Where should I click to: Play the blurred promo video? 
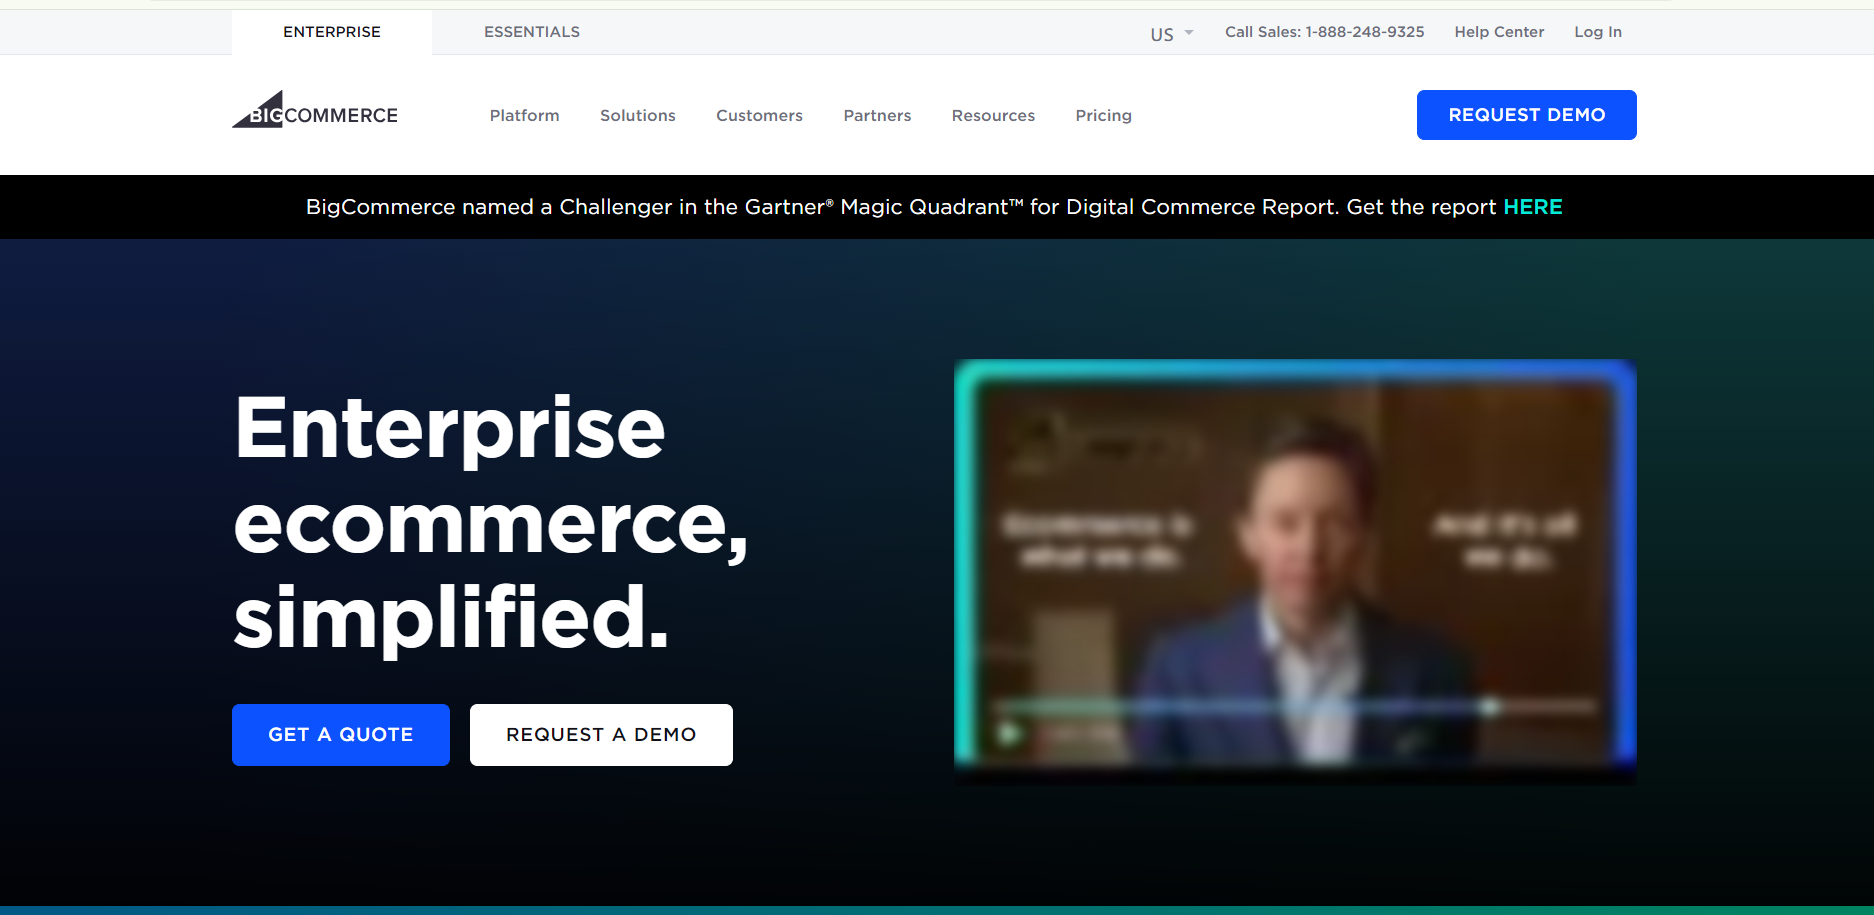point(1009,733)
